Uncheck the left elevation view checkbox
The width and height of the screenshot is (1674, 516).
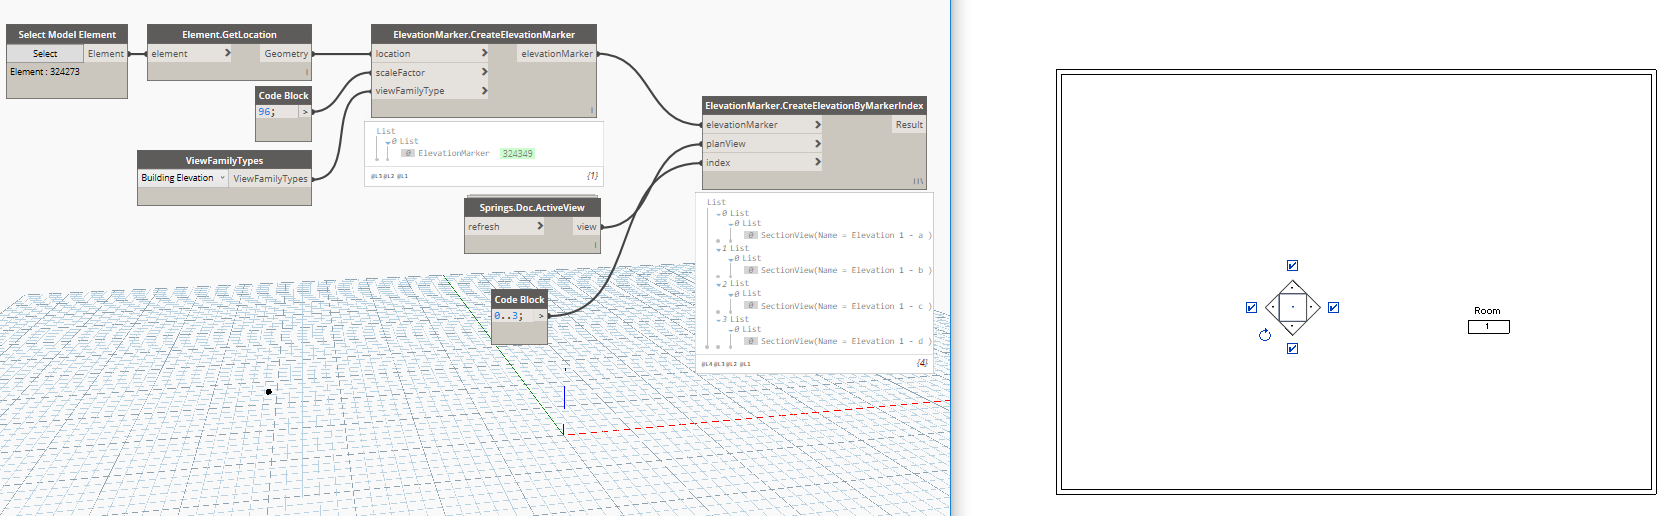point(1251,308)
